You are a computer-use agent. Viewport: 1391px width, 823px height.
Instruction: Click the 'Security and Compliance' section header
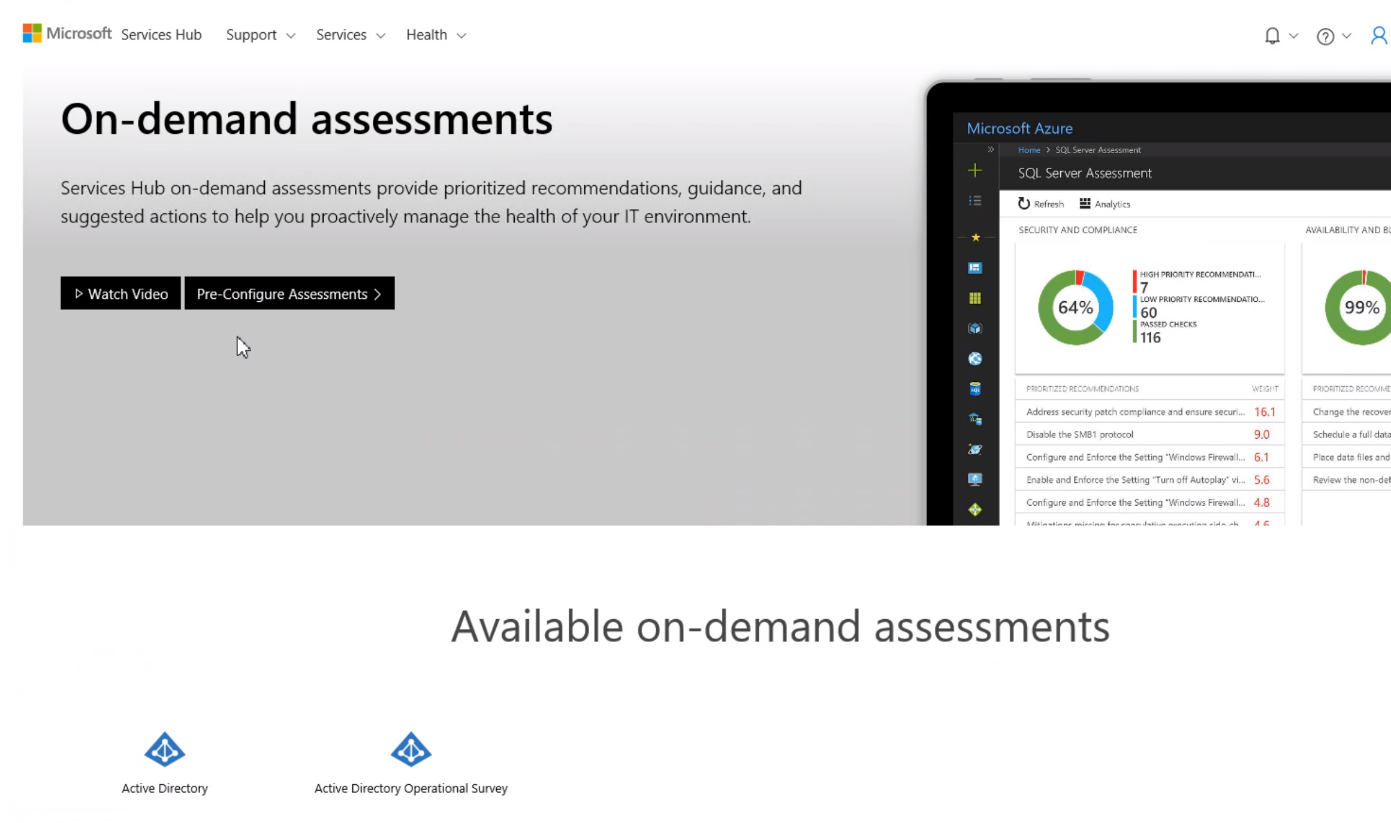1078,230
